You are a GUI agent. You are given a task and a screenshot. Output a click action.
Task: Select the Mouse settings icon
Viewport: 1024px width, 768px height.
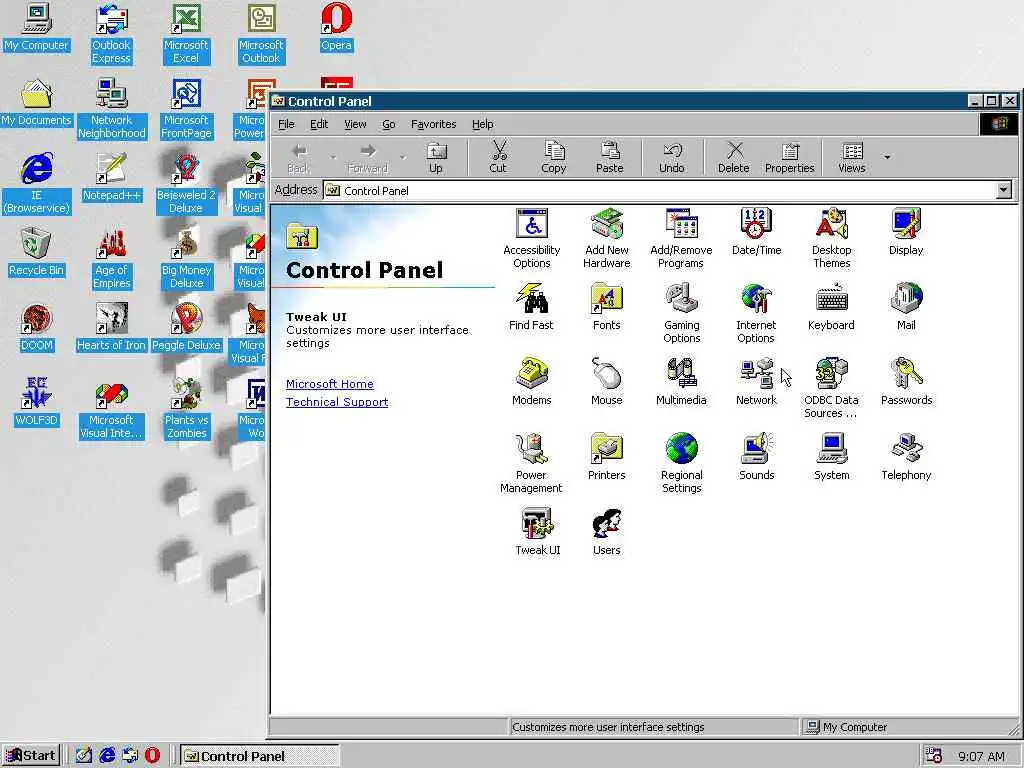point(607,382)
